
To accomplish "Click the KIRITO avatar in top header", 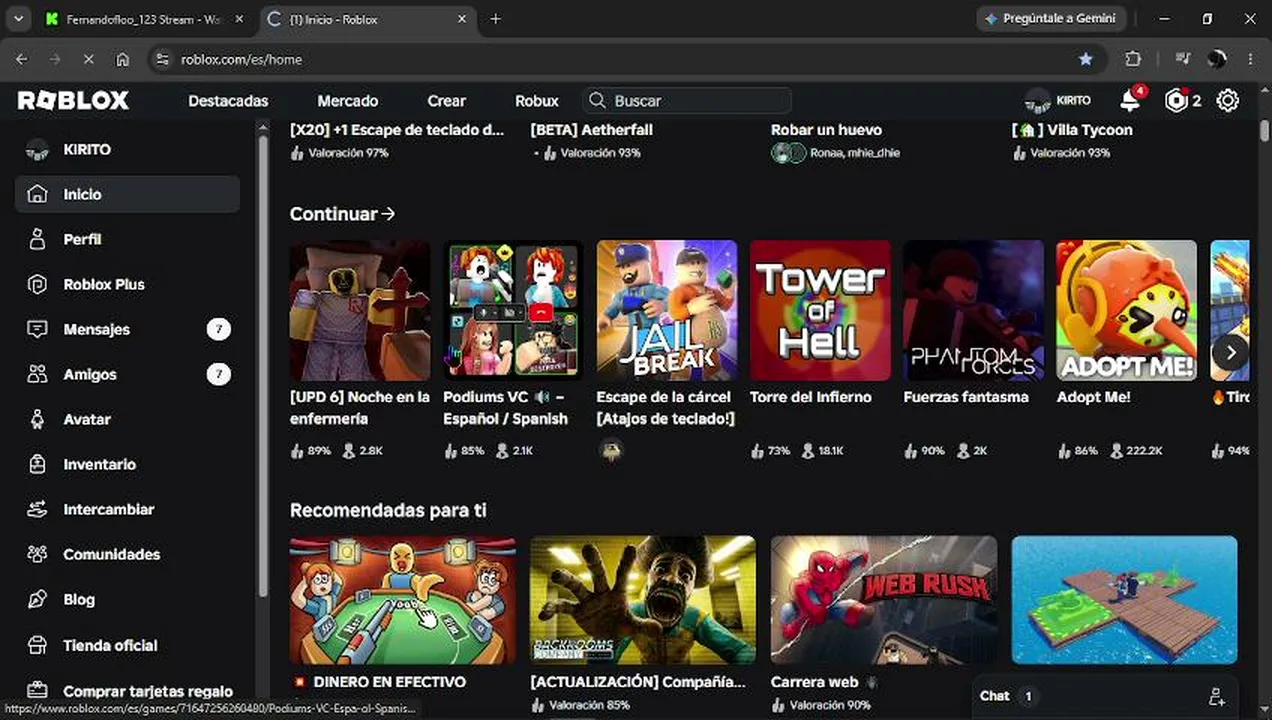I will coord(1038,101).
